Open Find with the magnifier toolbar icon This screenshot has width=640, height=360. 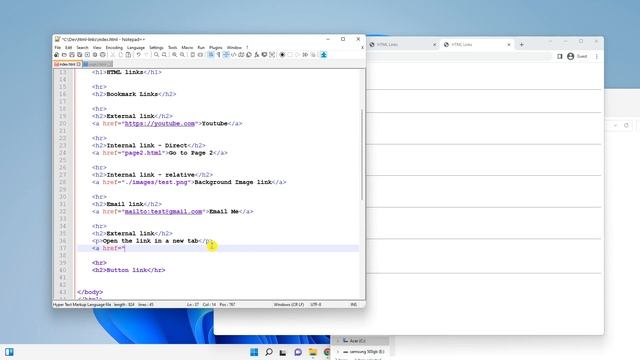click(x=156, y=55)
